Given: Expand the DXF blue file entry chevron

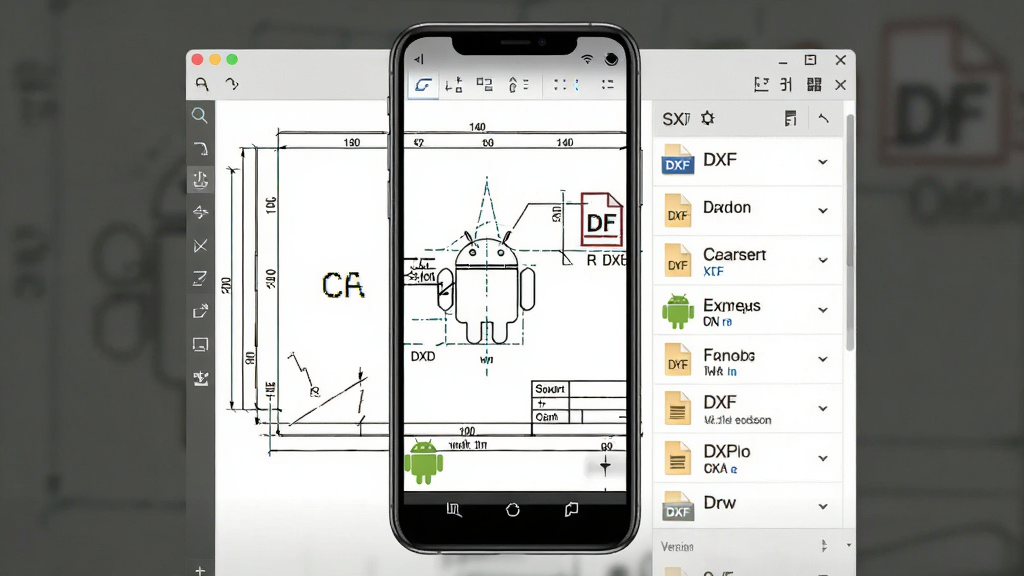Looking at the screenshot, I should click(x=823, y=161).
